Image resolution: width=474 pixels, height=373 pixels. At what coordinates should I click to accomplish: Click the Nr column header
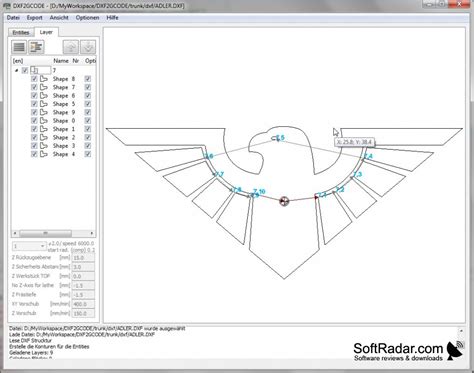click(x=76, y=61)
